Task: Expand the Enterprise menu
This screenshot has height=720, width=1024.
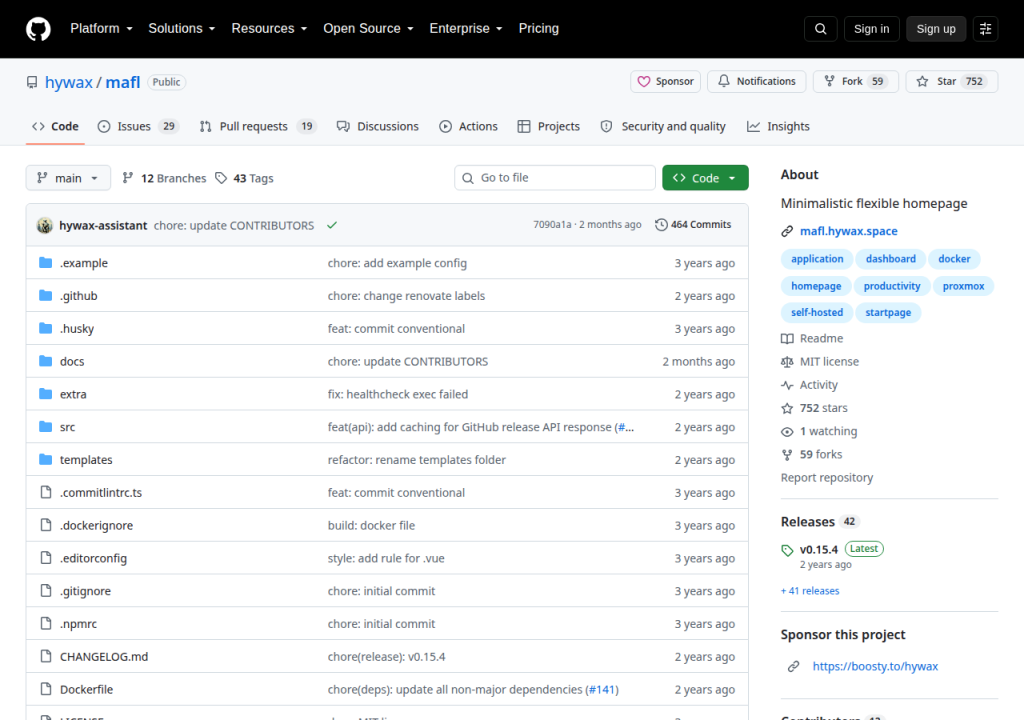Action: click(466, 29)
